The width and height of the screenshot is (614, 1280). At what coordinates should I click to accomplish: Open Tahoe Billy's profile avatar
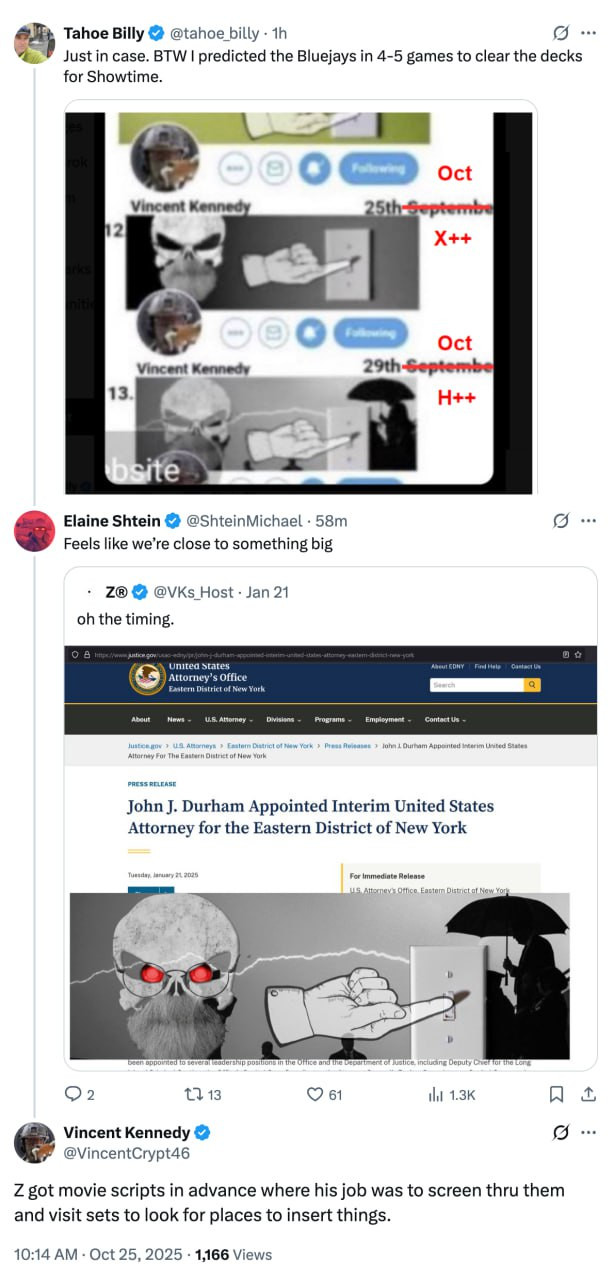point(34,43)
